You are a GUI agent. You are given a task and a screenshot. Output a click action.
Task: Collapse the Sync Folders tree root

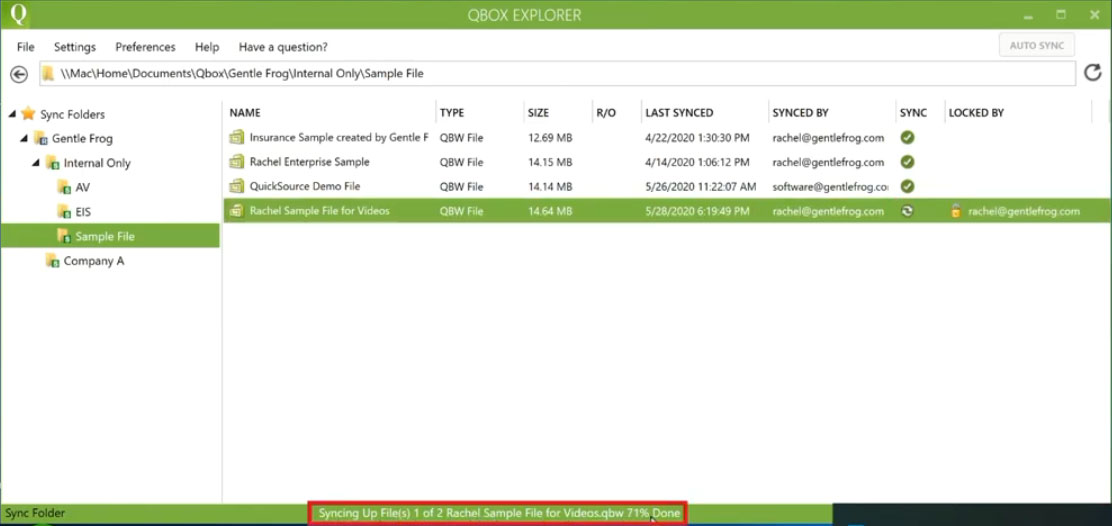[12, 115]
